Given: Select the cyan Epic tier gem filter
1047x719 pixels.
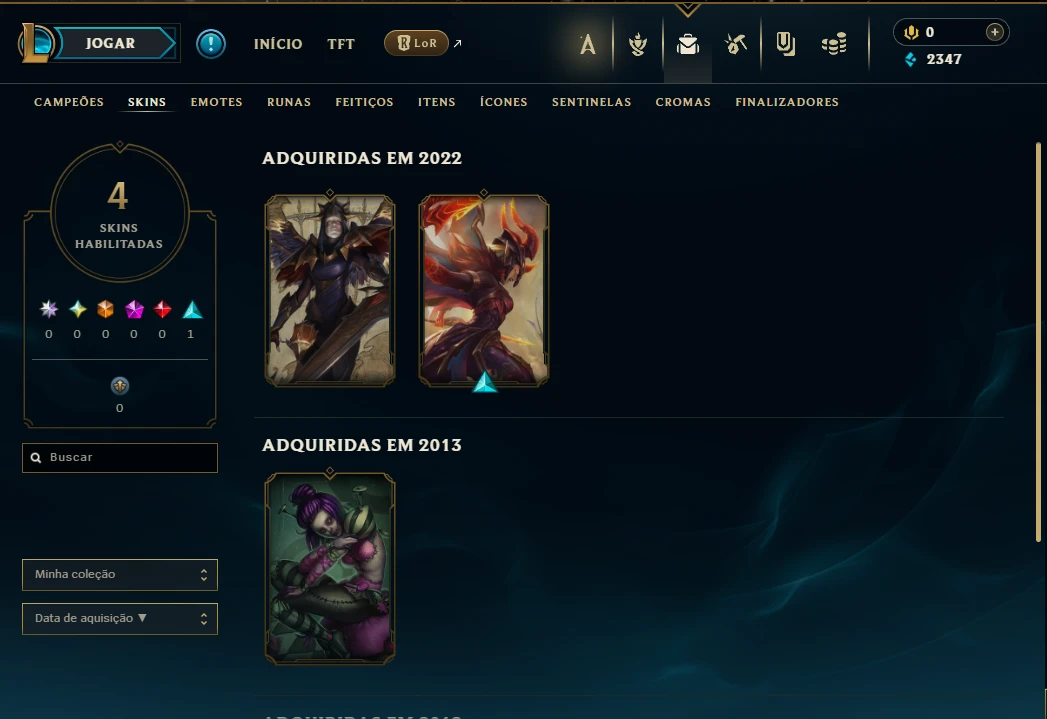Looking at the screenshot, I should point(192,310).
